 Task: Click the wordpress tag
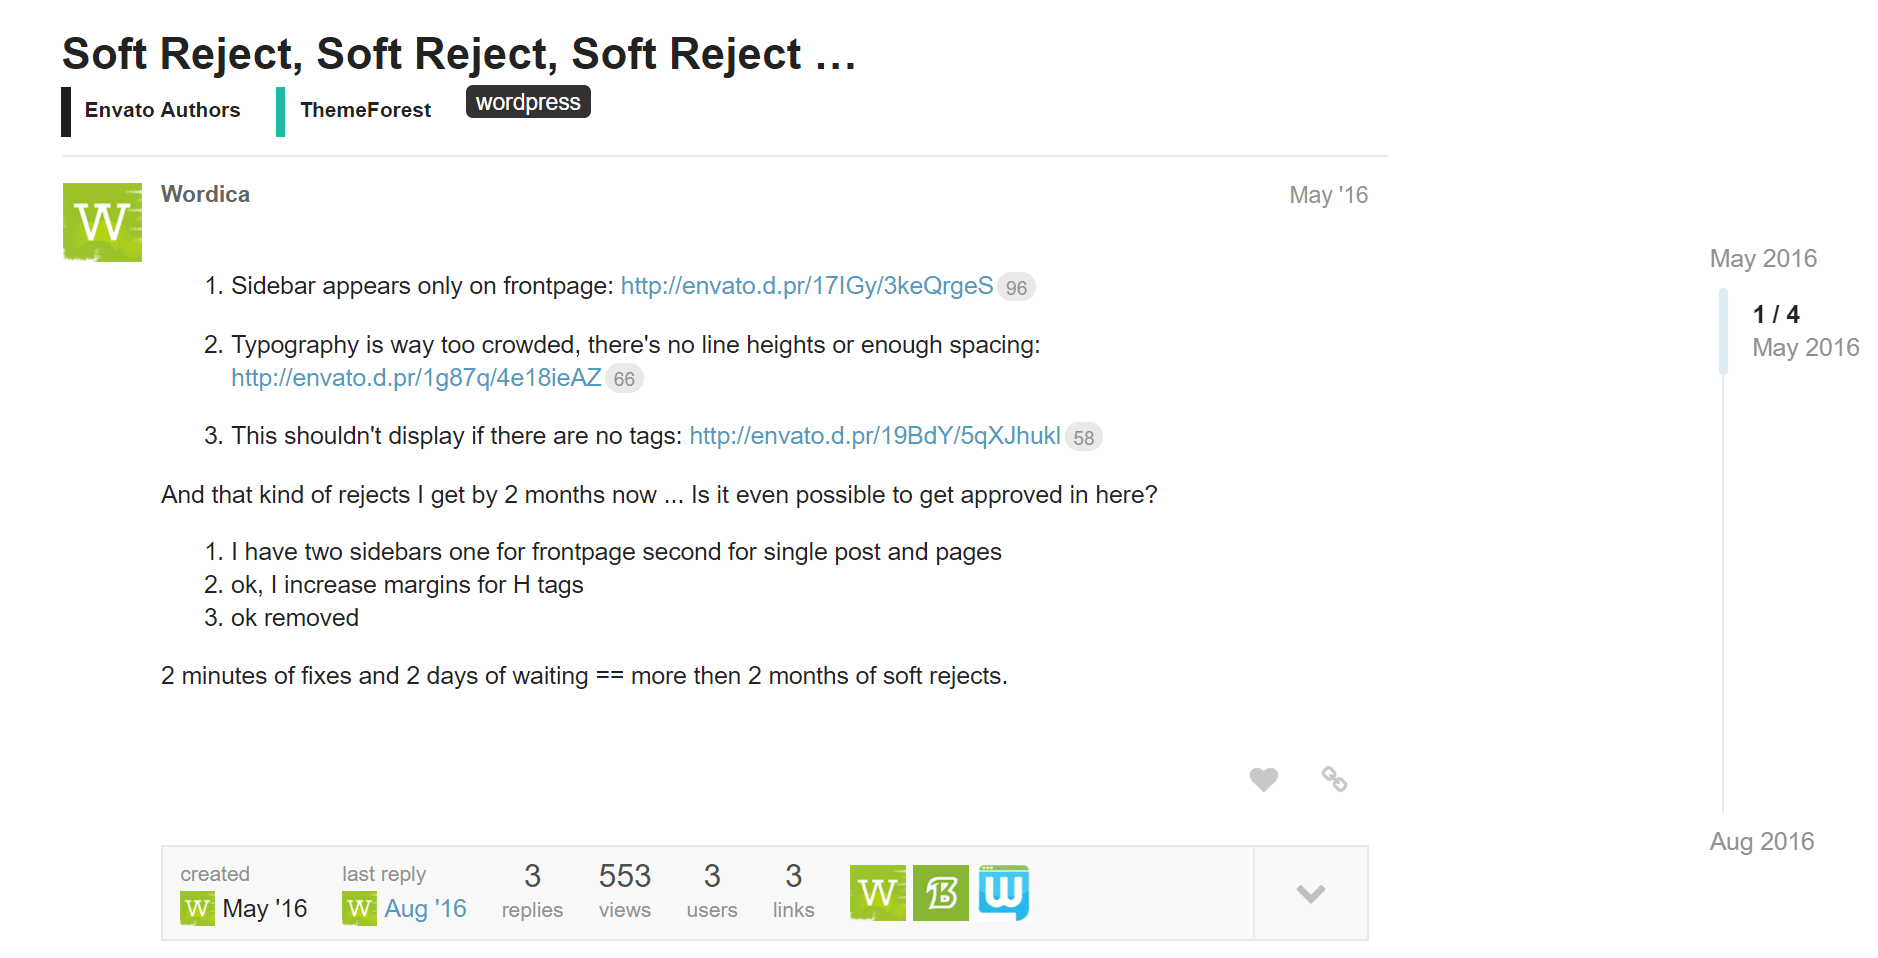[527, 101]
